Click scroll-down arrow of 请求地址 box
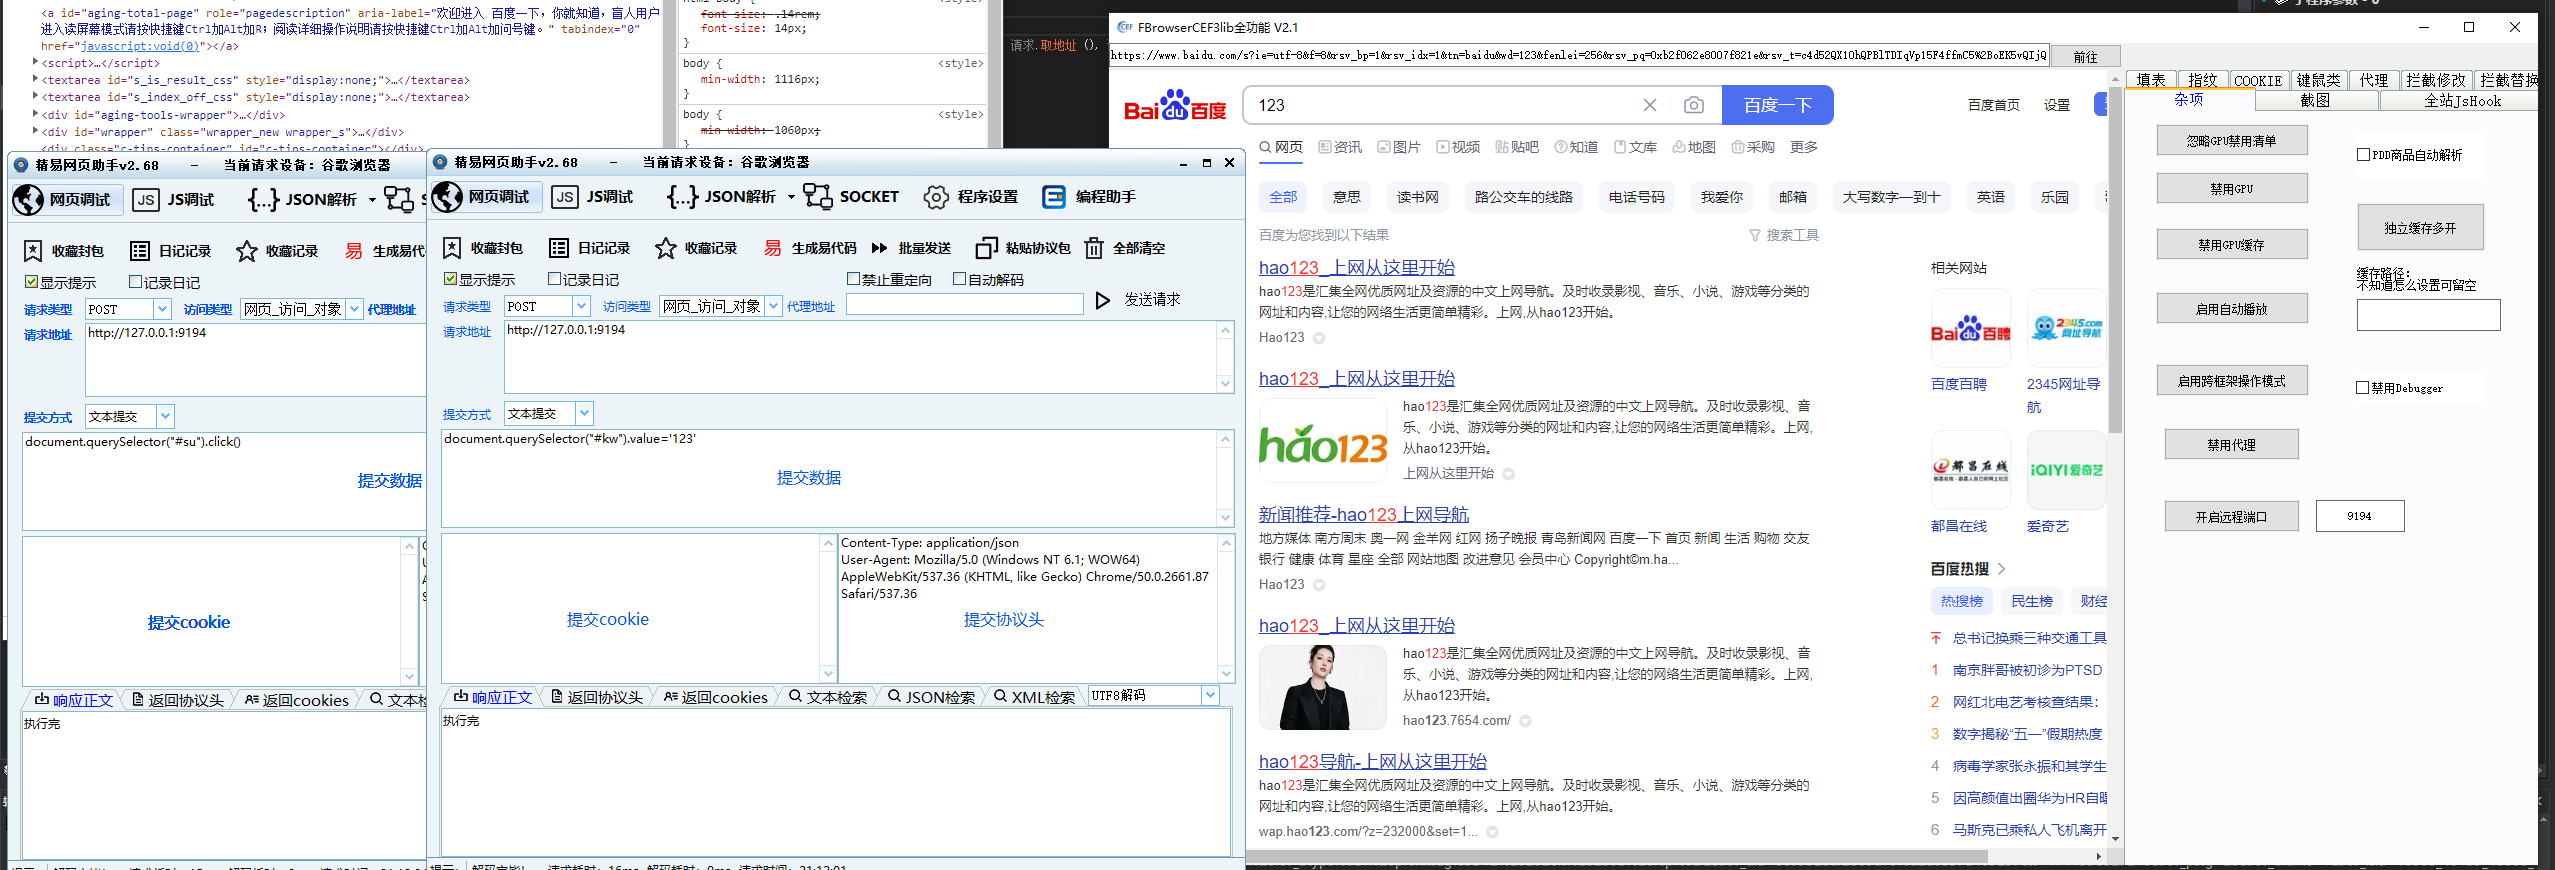The height and width of the screenshot is (870, 2555). tap(1225, 383)
